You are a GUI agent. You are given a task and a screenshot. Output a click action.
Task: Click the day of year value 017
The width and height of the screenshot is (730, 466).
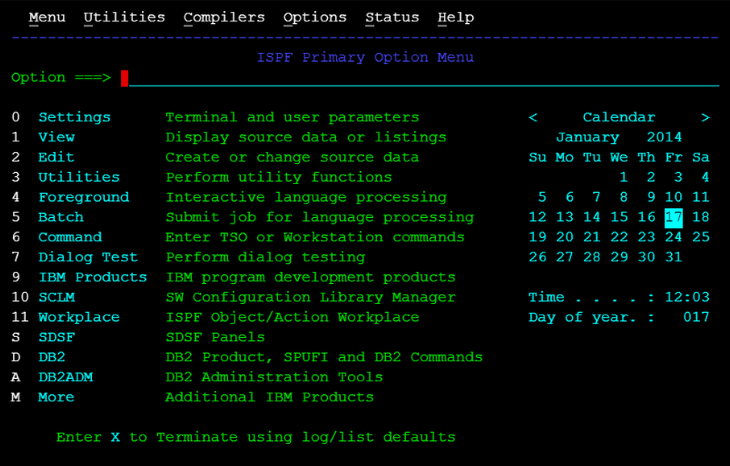click(696, 317)
